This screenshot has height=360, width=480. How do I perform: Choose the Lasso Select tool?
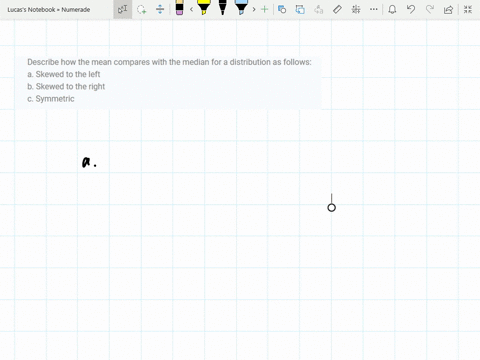pos(141,9)
